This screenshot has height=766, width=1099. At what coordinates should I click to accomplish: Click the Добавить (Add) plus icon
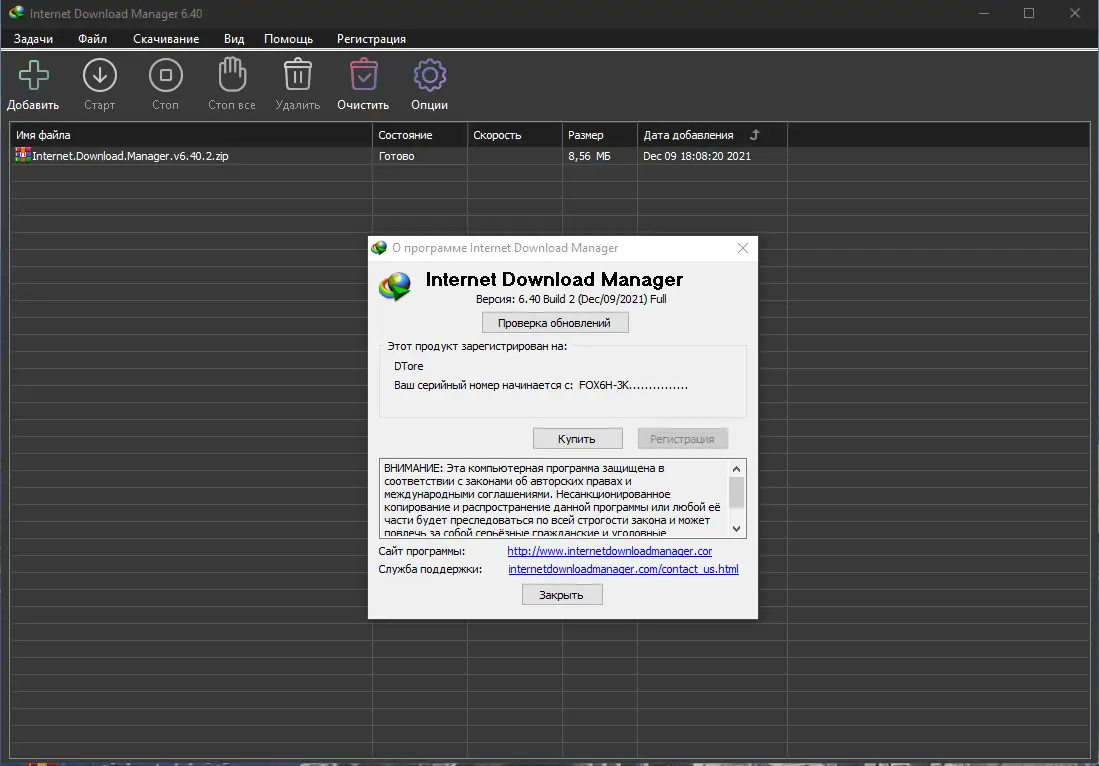click(34, 76)
